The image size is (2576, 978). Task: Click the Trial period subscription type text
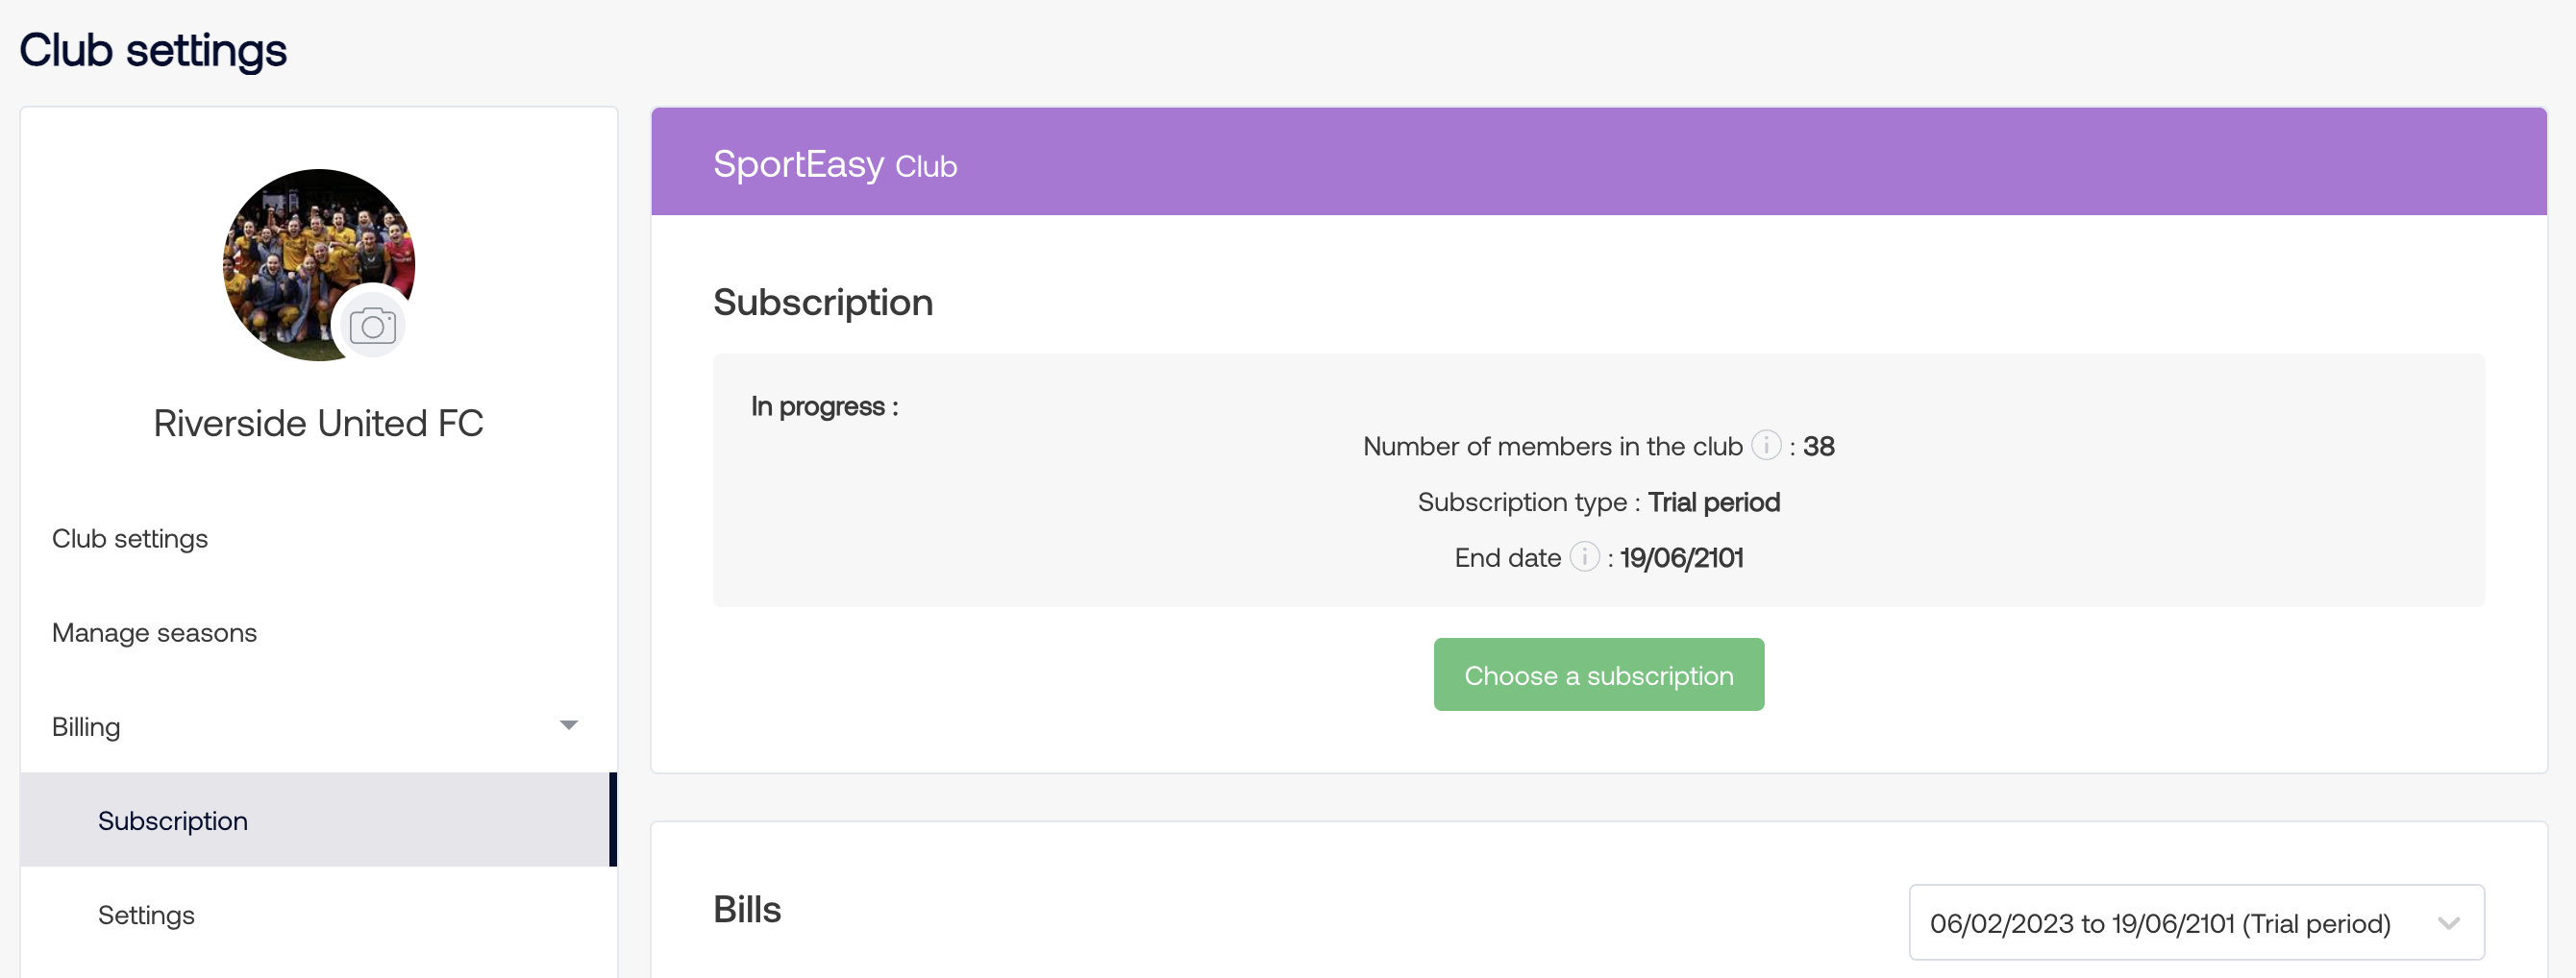click(1713, 502)
